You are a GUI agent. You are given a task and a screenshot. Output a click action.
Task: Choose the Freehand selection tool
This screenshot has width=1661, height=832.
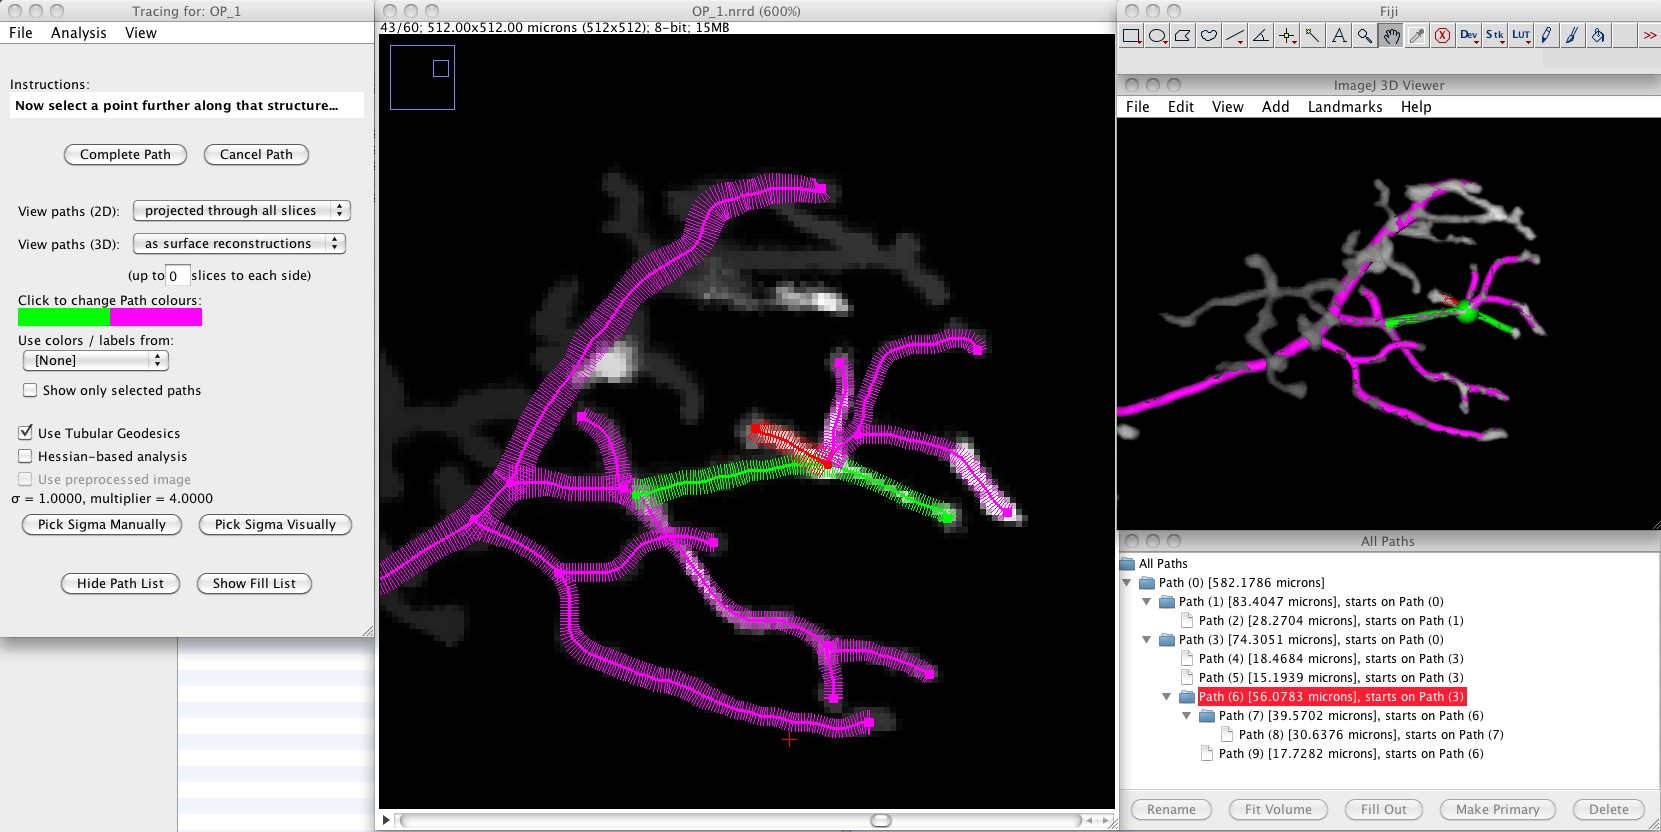pos(1209,36)
